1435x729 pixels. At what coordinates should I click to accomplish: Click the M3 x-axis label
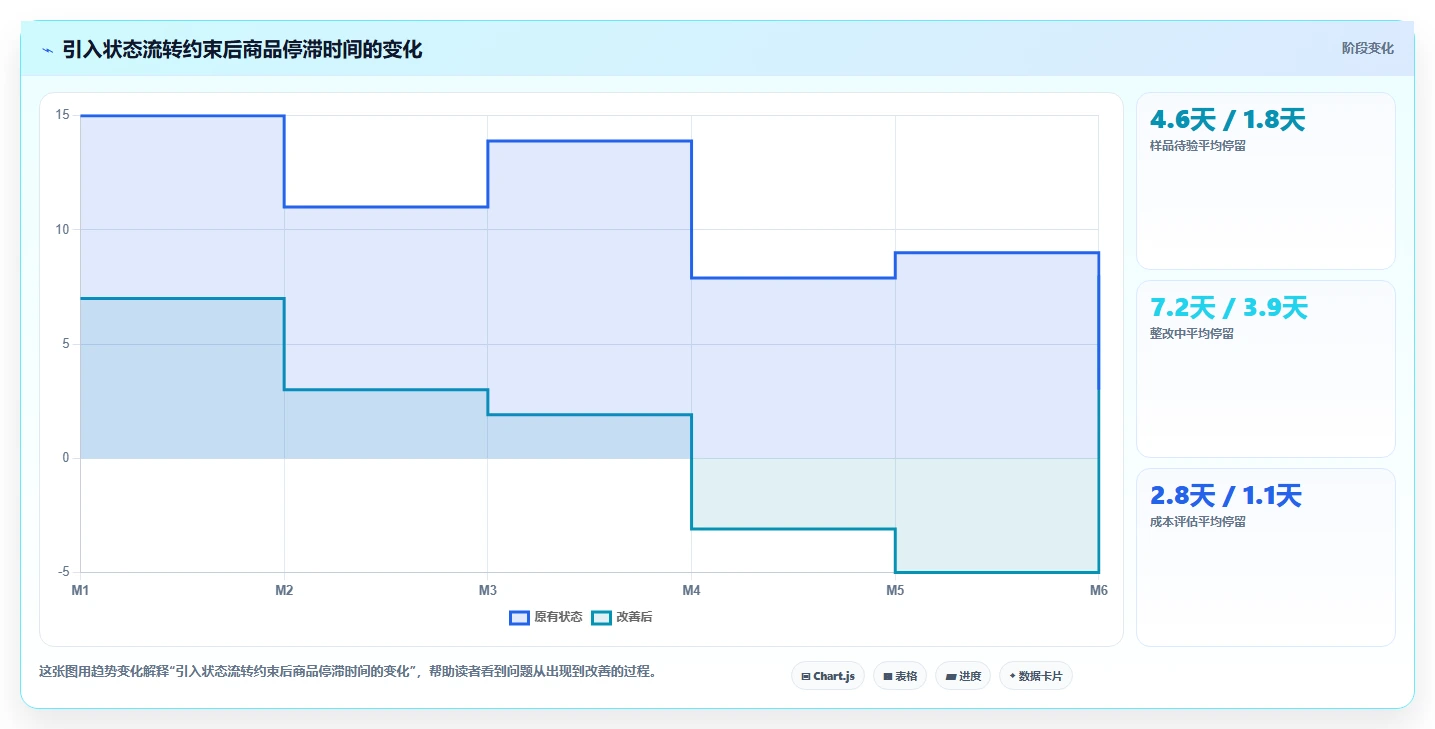point(488,591)
